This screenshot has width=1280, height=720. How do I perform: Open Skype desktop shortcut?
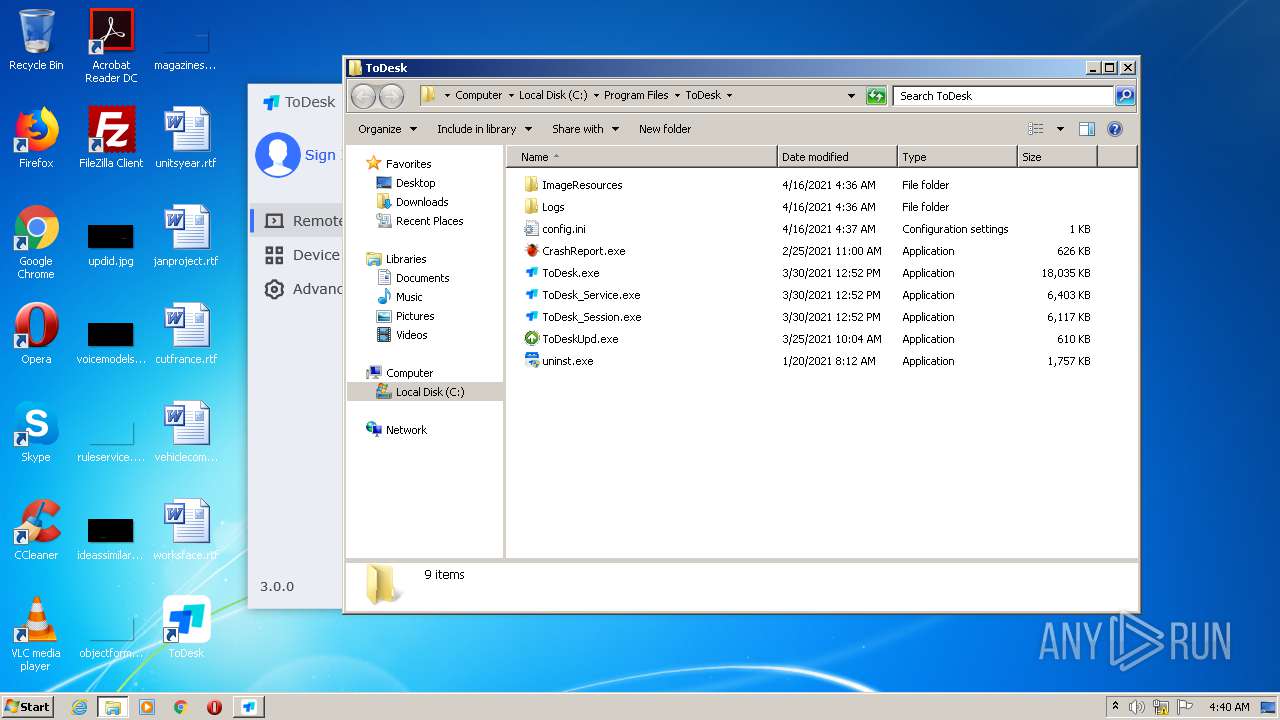click(36, 432)
